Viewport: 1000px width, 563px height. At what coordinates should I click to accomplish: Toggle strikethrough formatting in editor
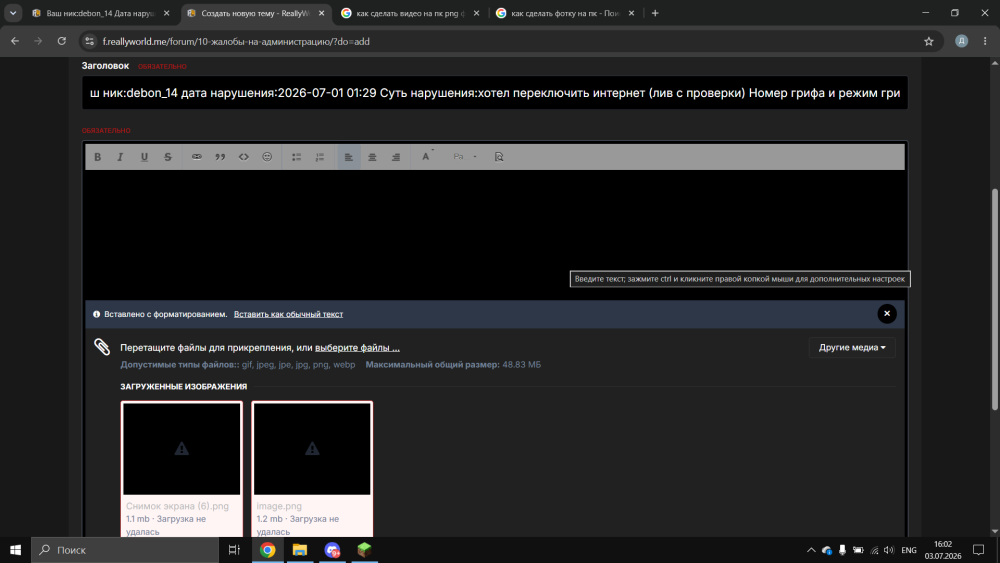[x=168, y=157]
